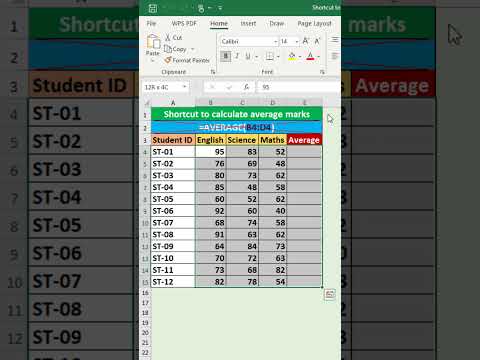Open the Calibri font name dropdown
Viewport: 480px width, 360px height.
point(276,41)
